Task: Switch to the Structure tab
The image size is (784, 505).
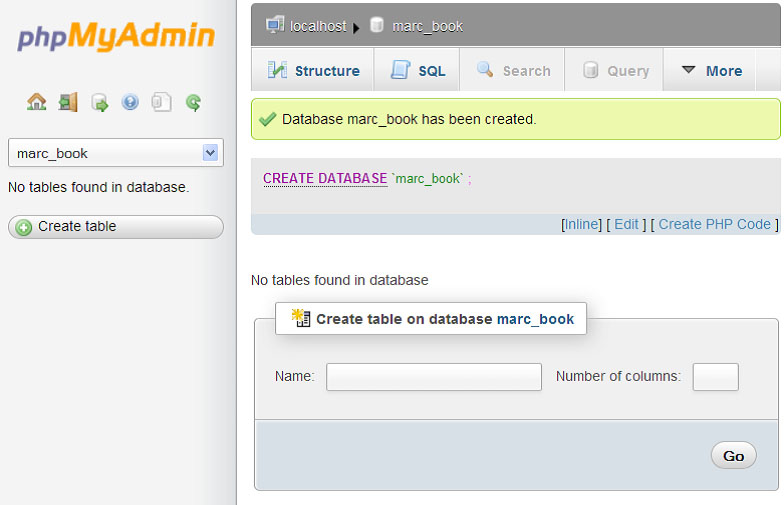Action: (x=314, y=71)
